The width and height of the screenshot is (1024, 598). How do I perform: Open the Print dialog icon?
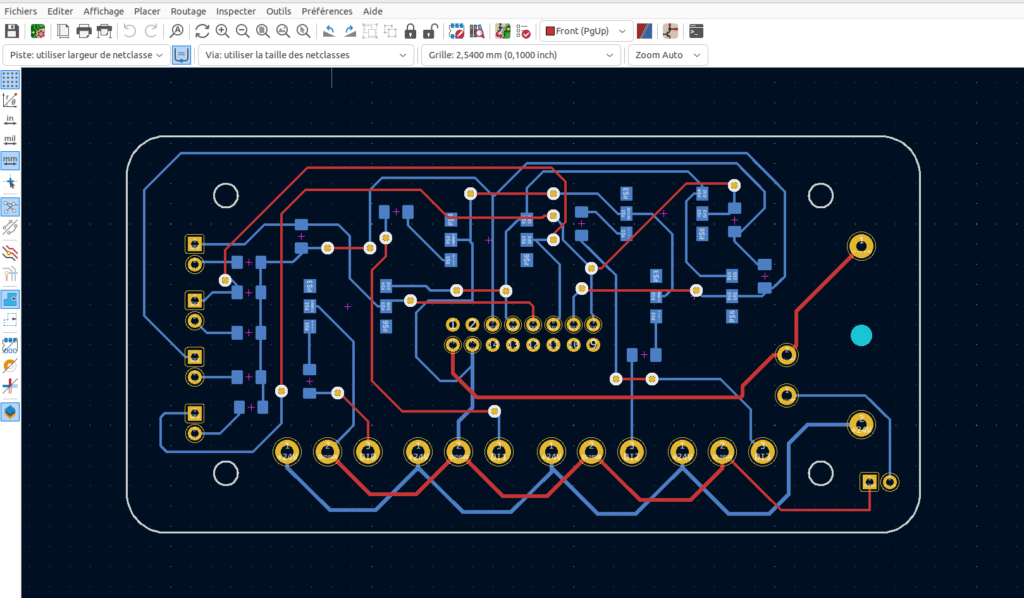85,31
